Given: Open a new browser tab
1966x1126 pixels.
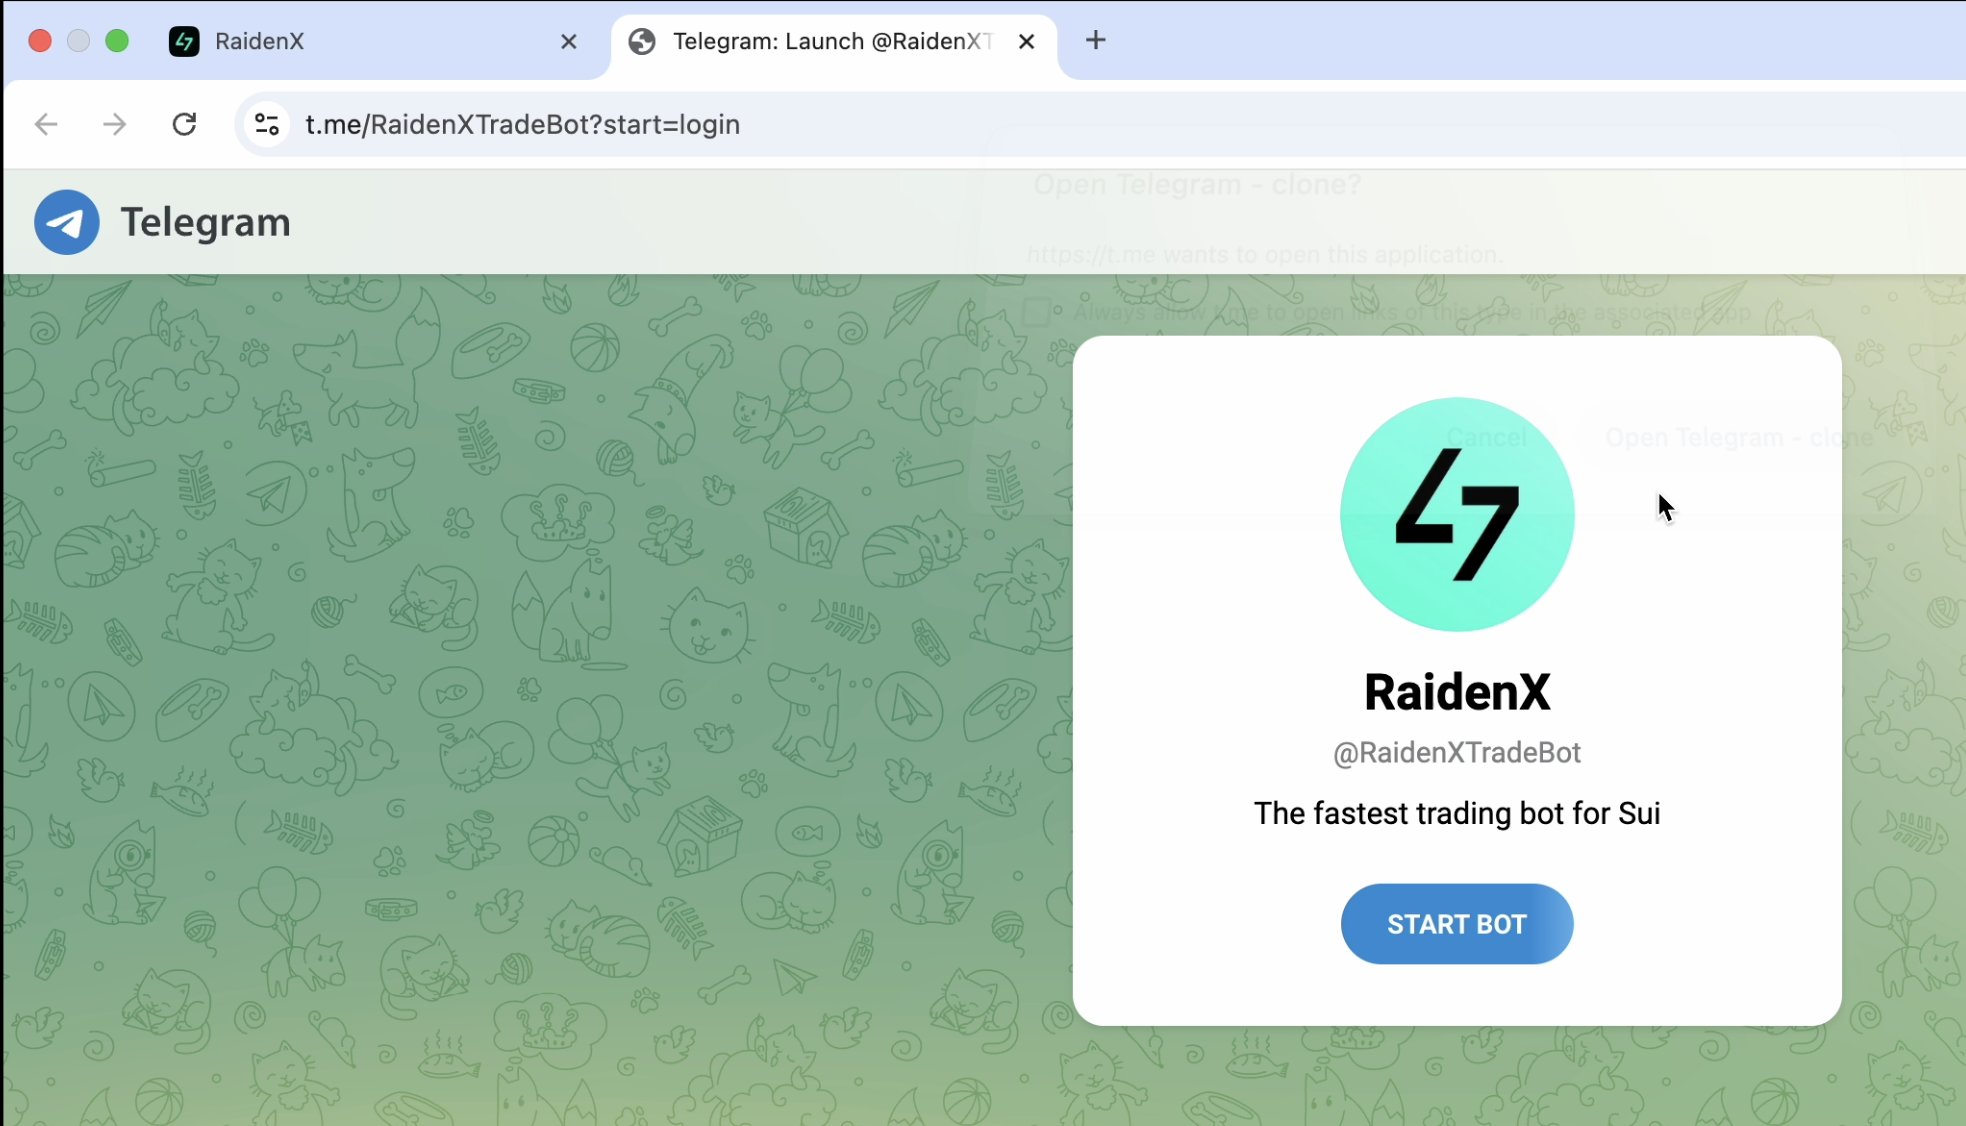Looking at the screenshot, I should click(x=1095, y=40).
